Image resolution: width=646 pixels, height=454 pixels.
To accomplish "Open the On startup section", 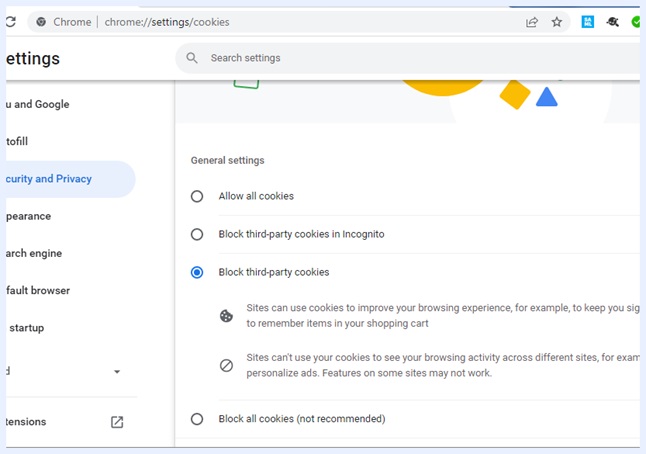I will [x=26, y=328].
